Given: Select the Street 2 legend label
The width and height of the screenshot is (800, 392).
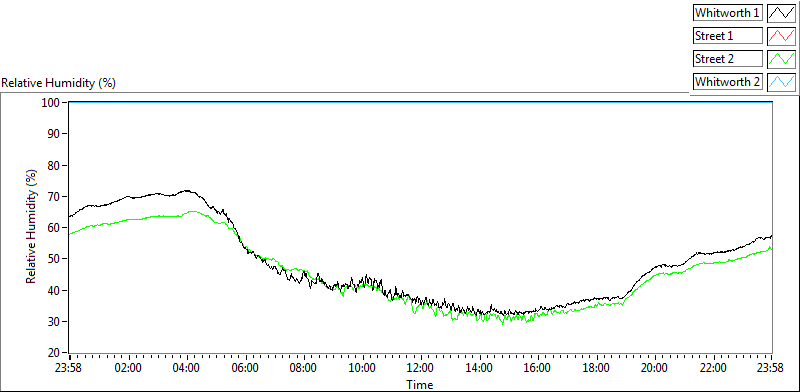Looking at the screenshot, I should [x=728, y=59].
